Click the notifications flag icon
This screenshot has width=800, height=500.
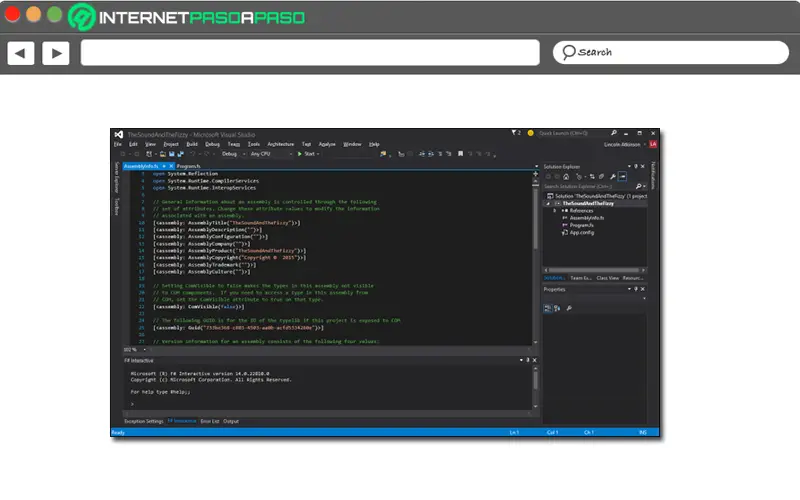[514, 133]
